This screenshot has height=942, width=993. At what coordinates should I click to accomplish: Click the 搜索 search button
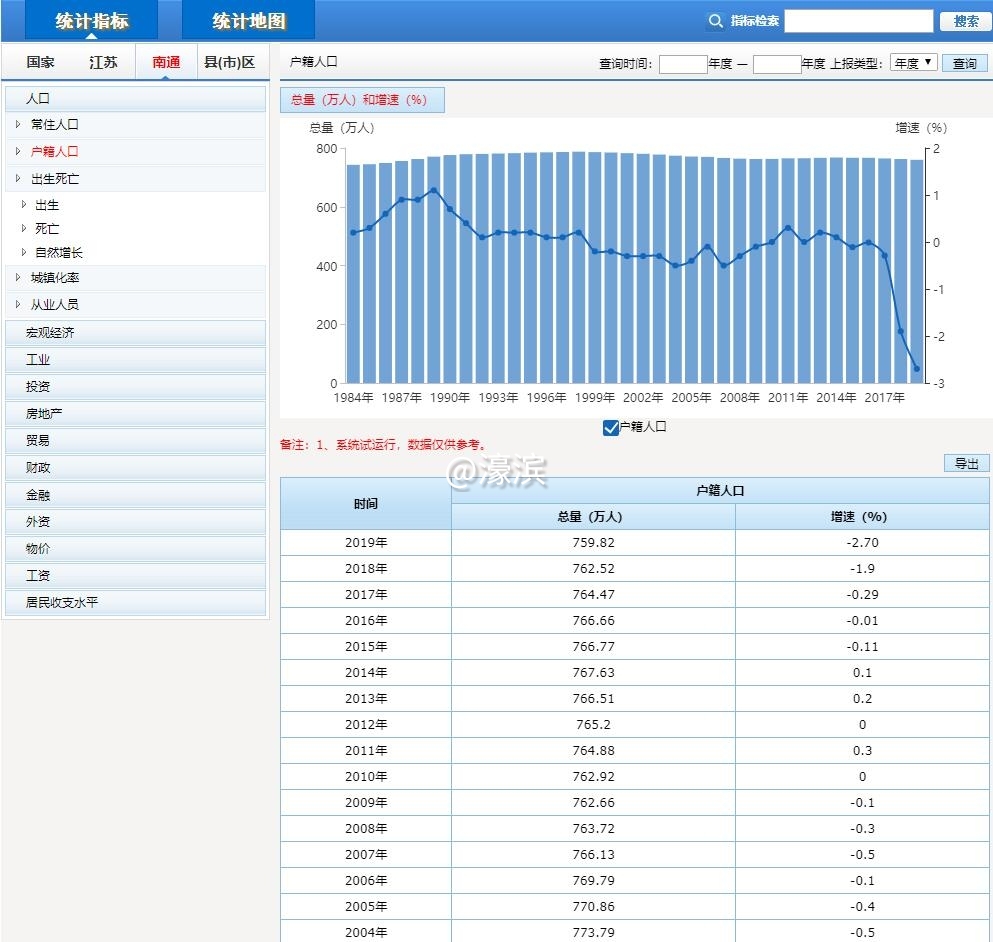pos(963,20)
